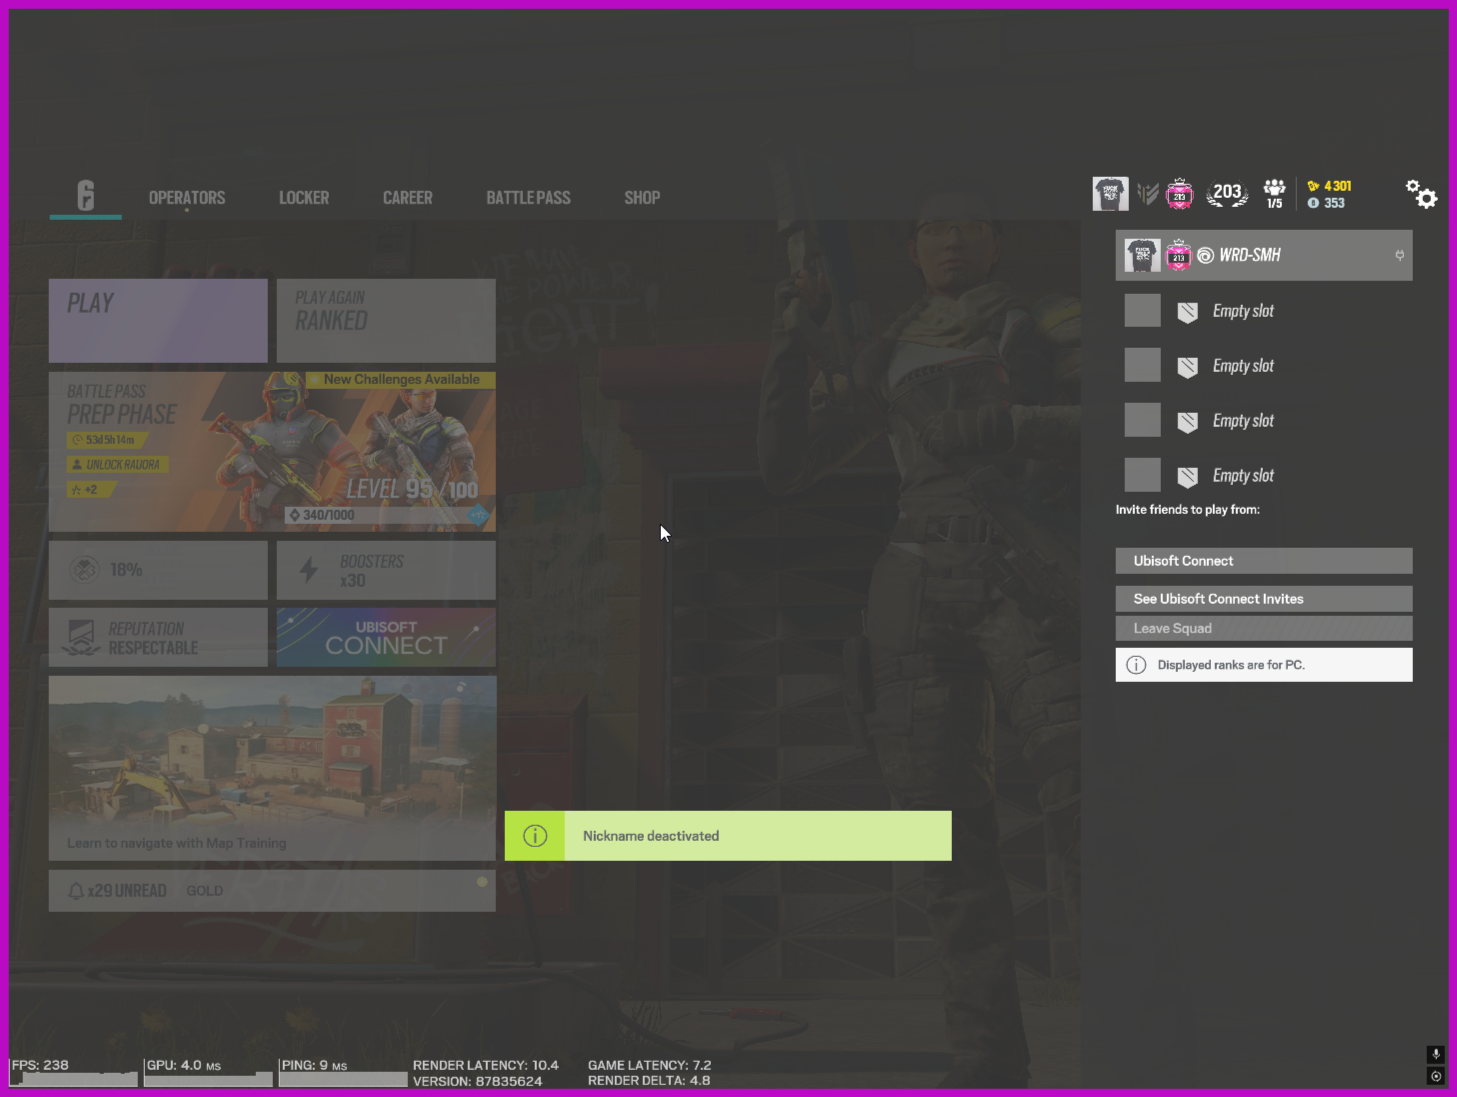Click info icon on Nickname deactivated toast
The width and height of the screenshot is (1457, 1097).
click(x=535, y=836)
